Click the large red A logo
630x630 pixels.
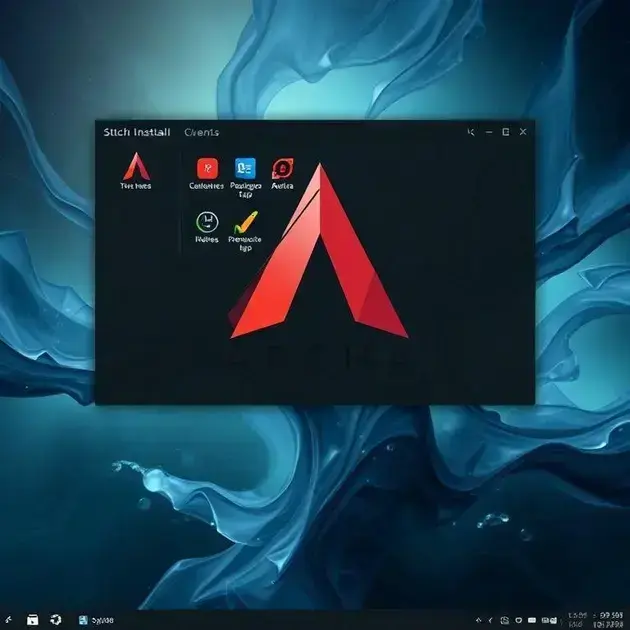[319, 251]
